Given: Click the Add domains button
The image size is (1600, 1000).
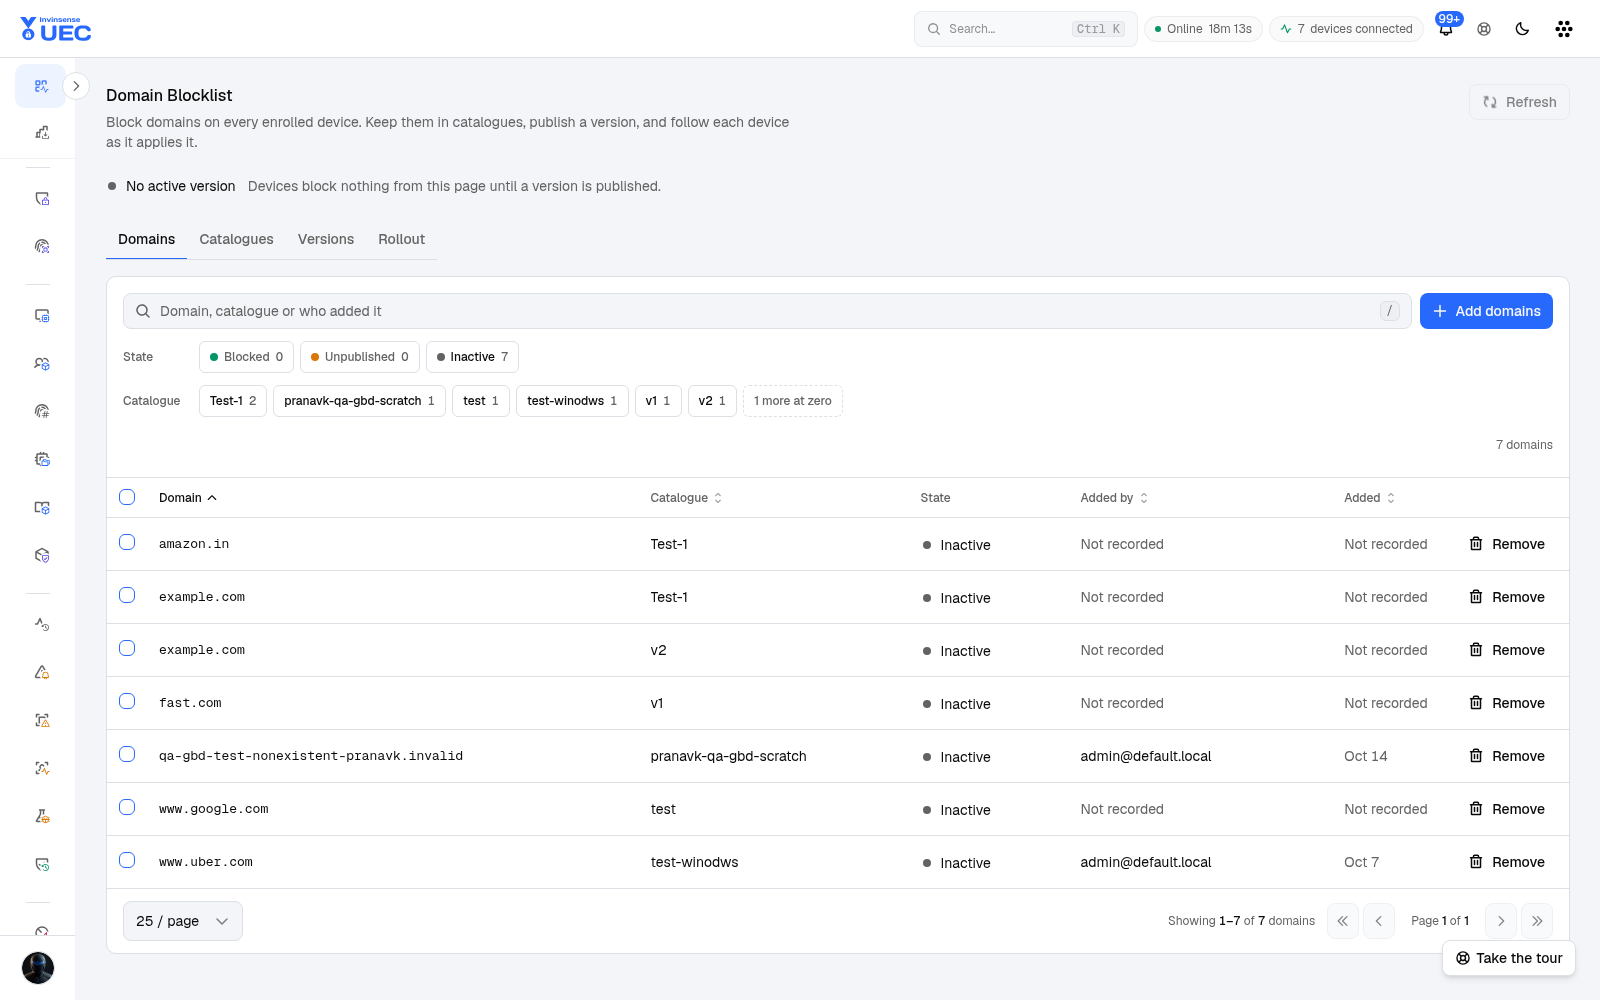Looking at the screenshot, I should point(1486,311).
